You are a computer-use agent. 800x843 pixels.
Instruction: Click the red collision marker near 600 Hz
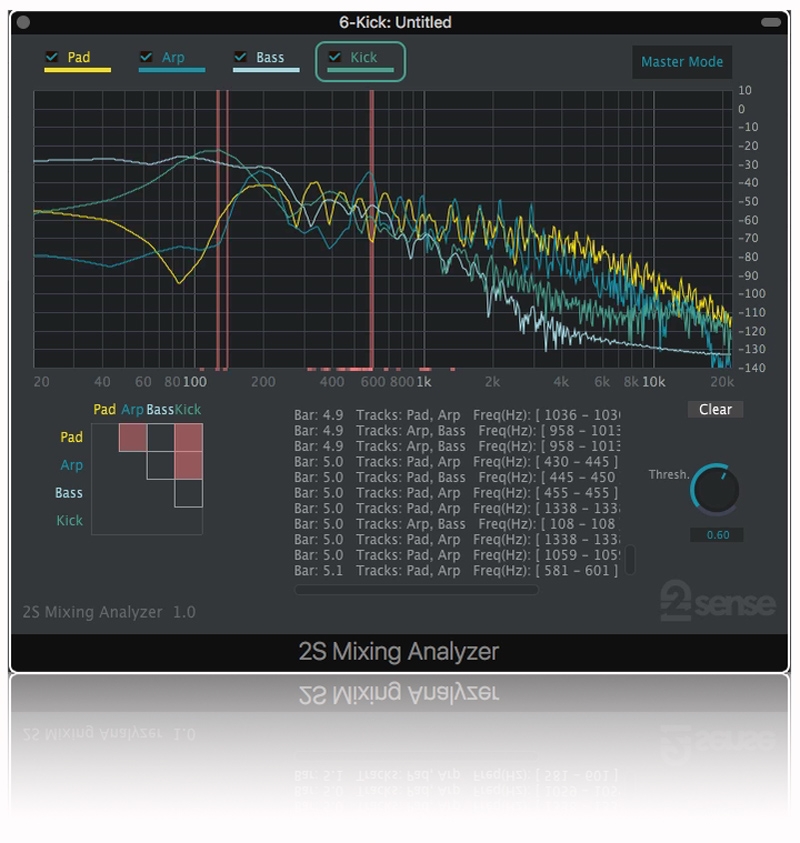click(372, 228)
